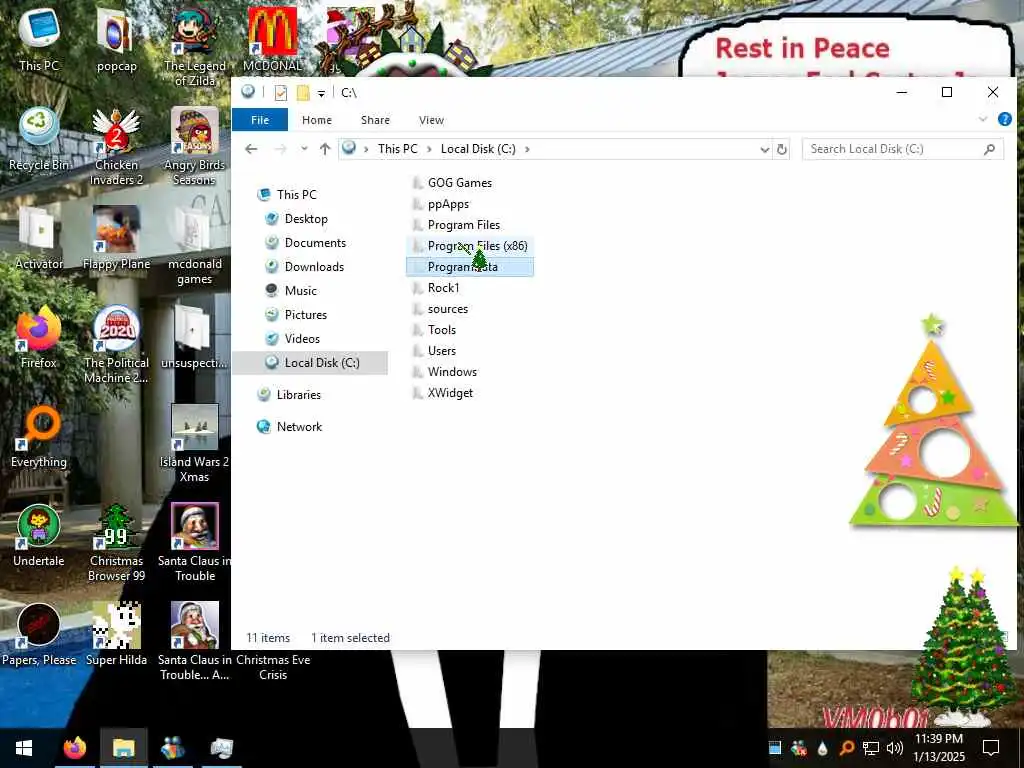Expand the Local Disk (C:) breadcrumb chevron

(527, 150)
